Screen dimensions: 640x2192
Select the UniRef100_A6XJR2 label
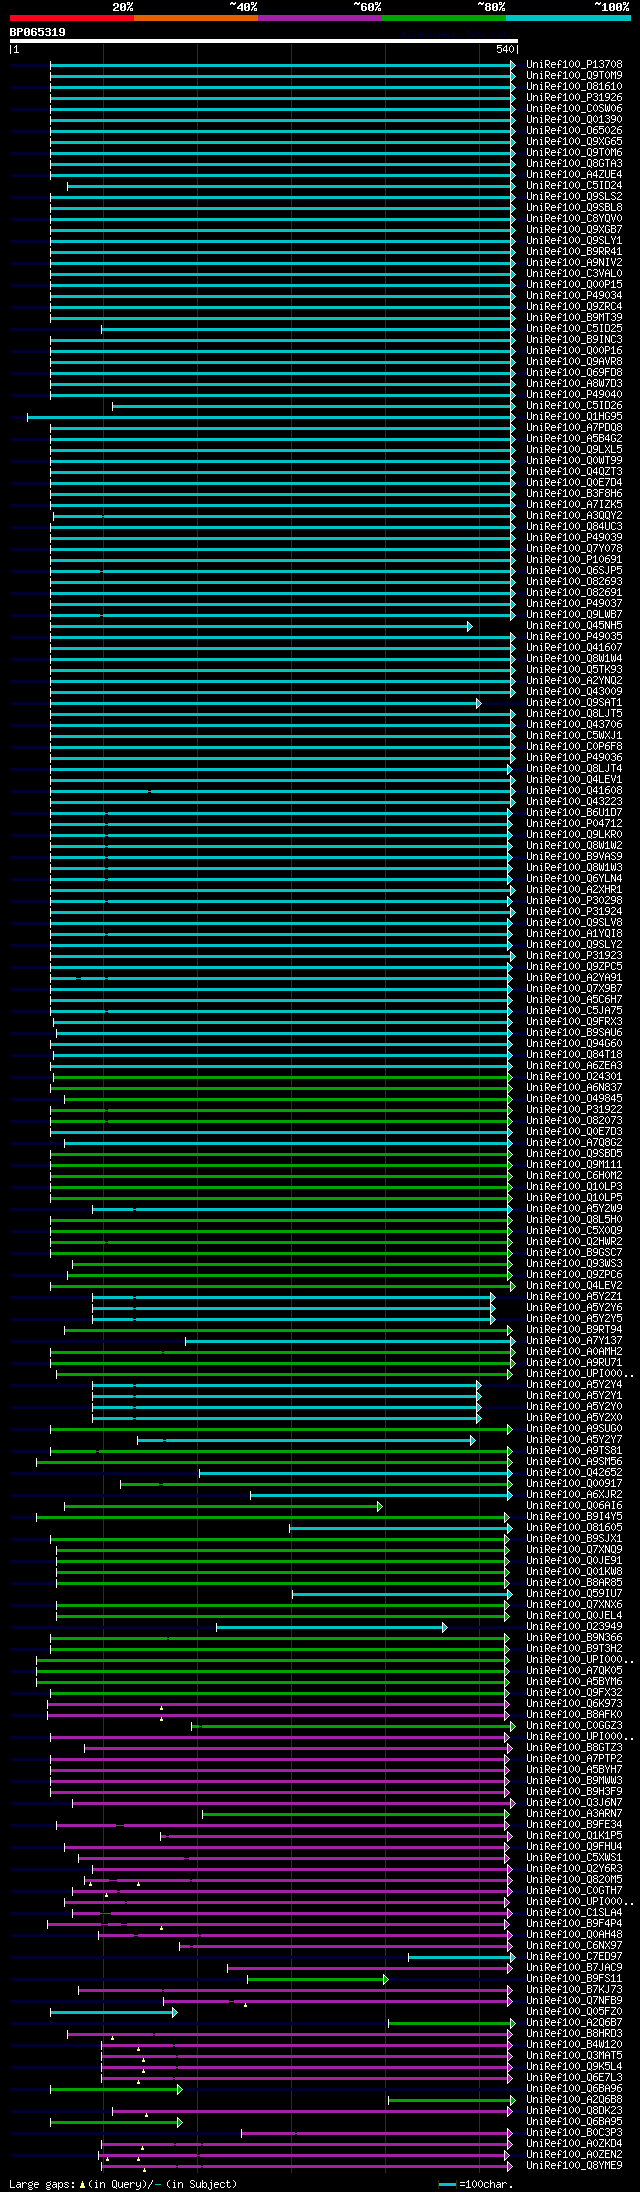574,1495
